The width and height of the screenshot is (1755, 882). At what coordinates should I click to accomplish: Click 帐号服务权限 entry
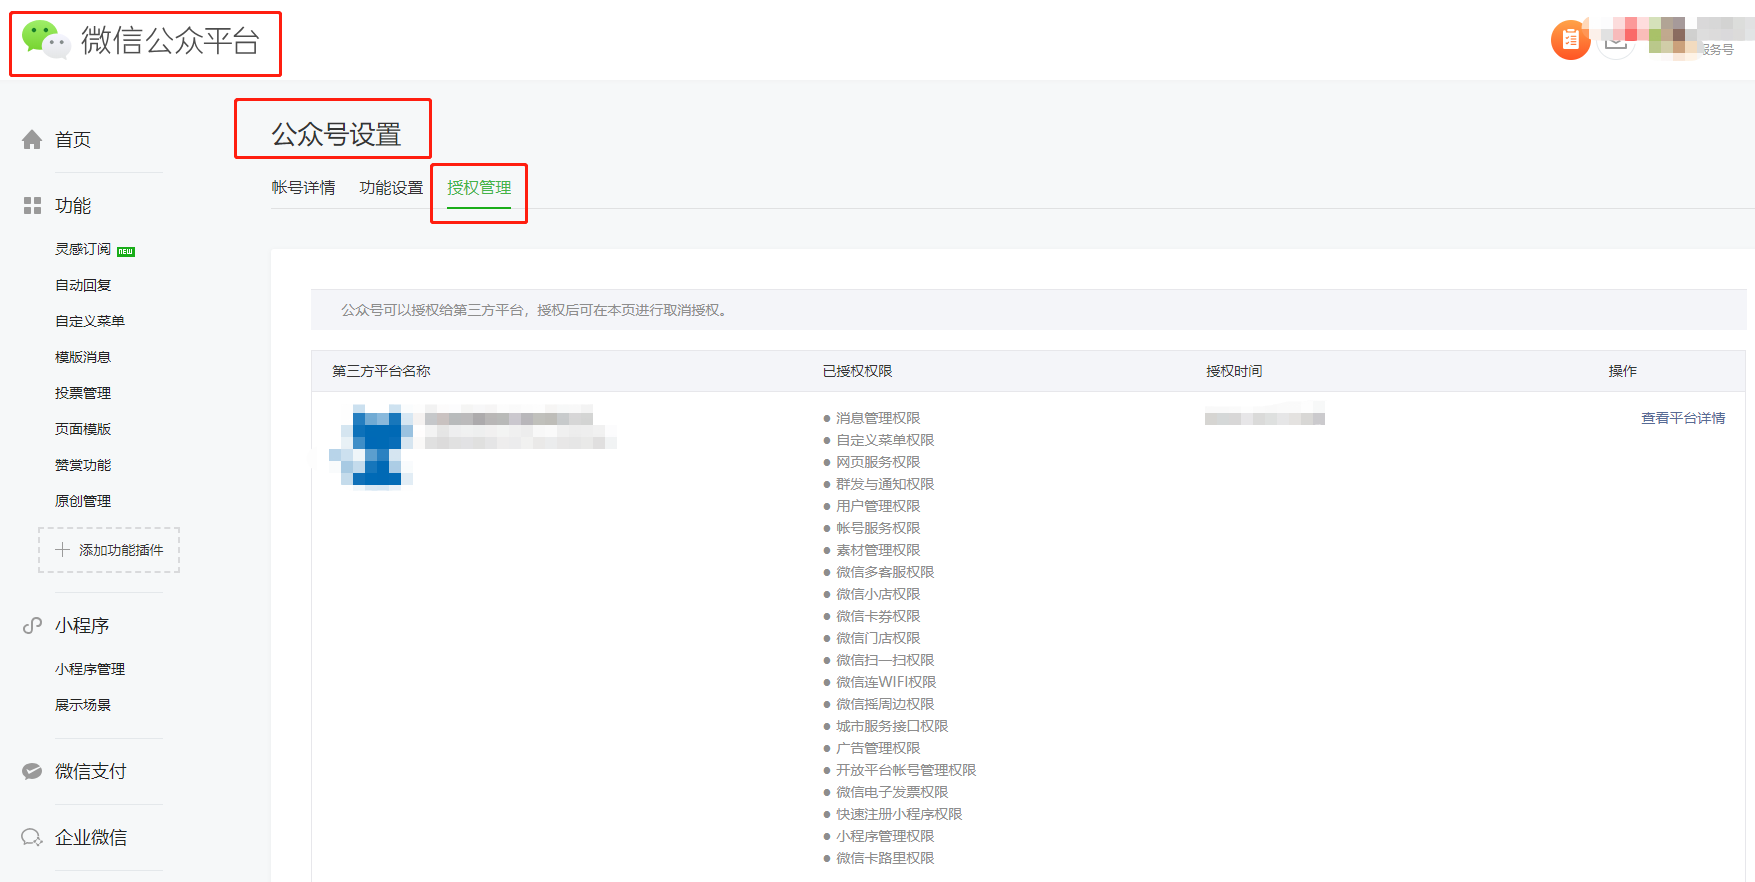878,528
